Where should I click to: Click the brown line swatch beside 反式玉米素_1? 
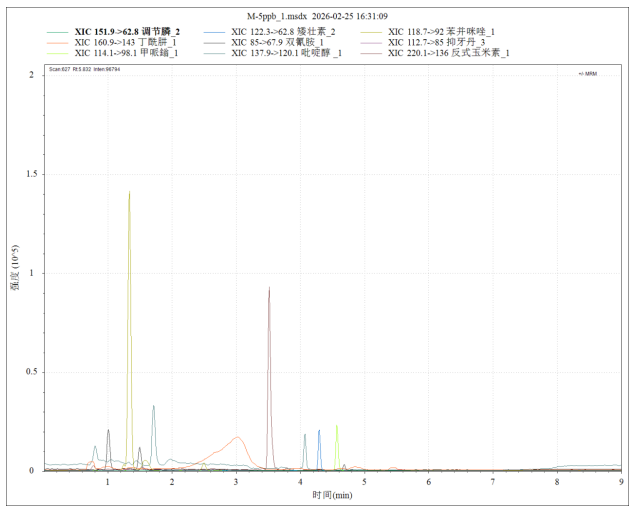click(x=371, y=53)
